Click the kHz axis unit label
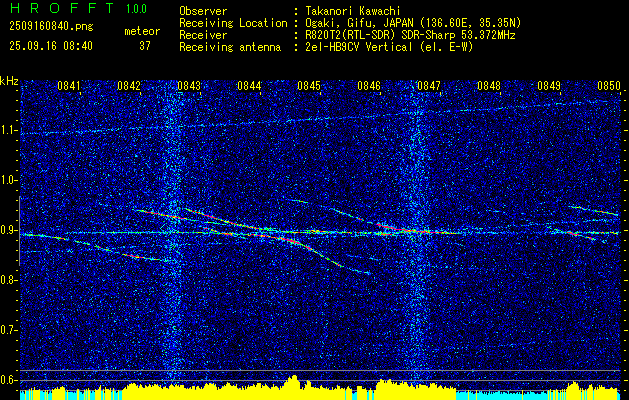 coord(9,81)
